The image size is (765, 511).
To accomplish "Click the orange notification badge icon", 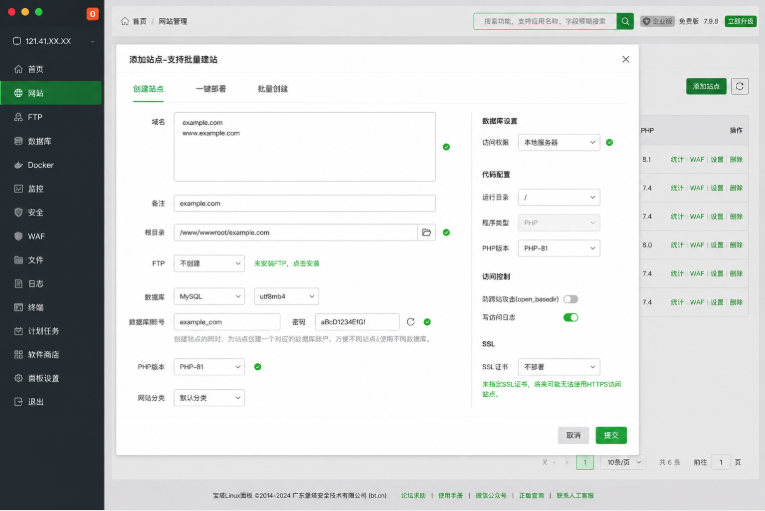I will [92, 14].
